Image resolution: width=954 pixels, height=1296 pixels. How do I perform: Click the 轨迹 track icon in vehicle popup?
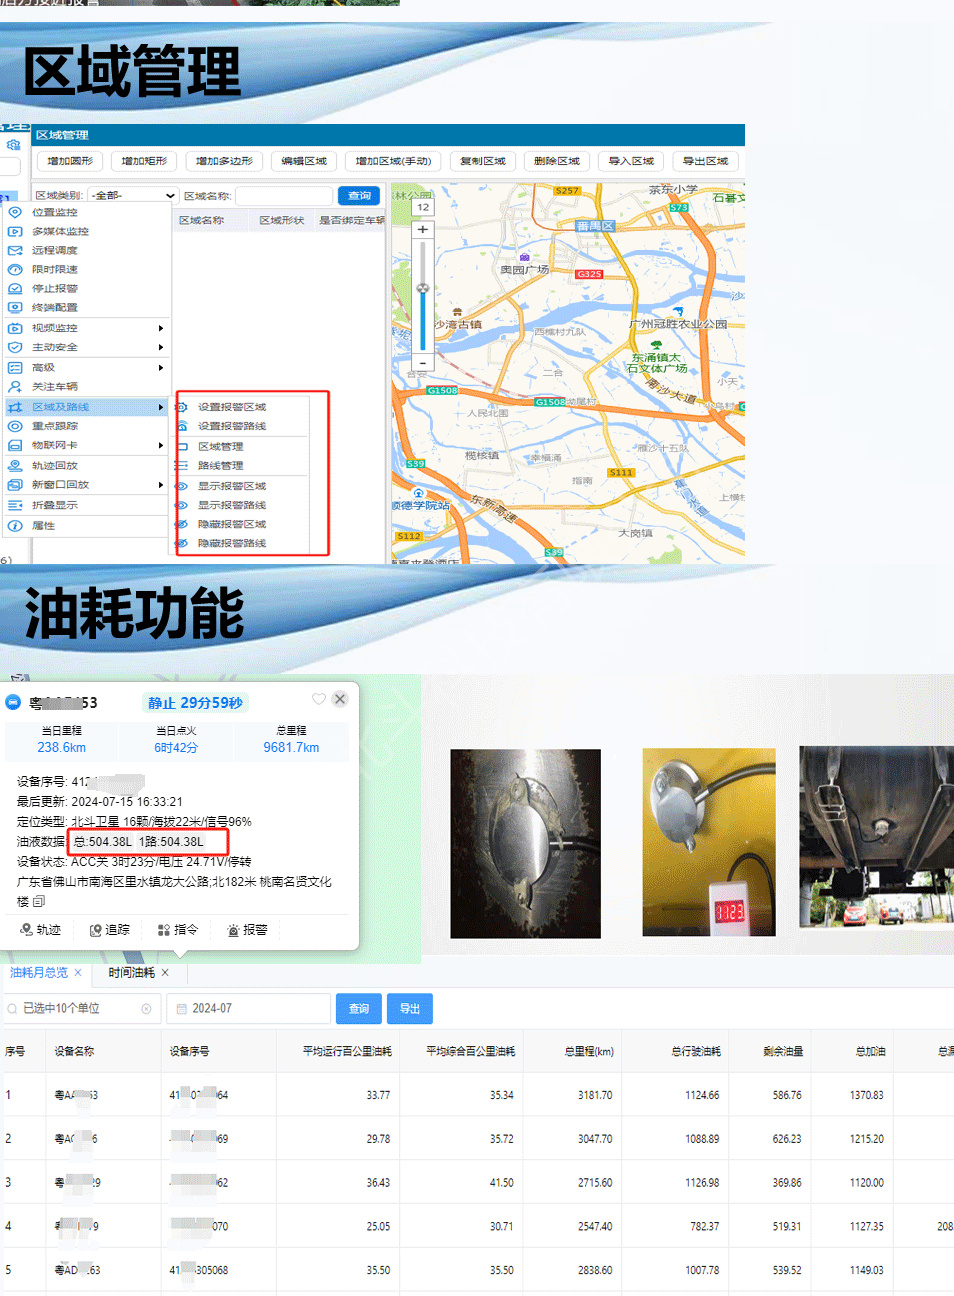pyautogui.click(x=27, y=930)
